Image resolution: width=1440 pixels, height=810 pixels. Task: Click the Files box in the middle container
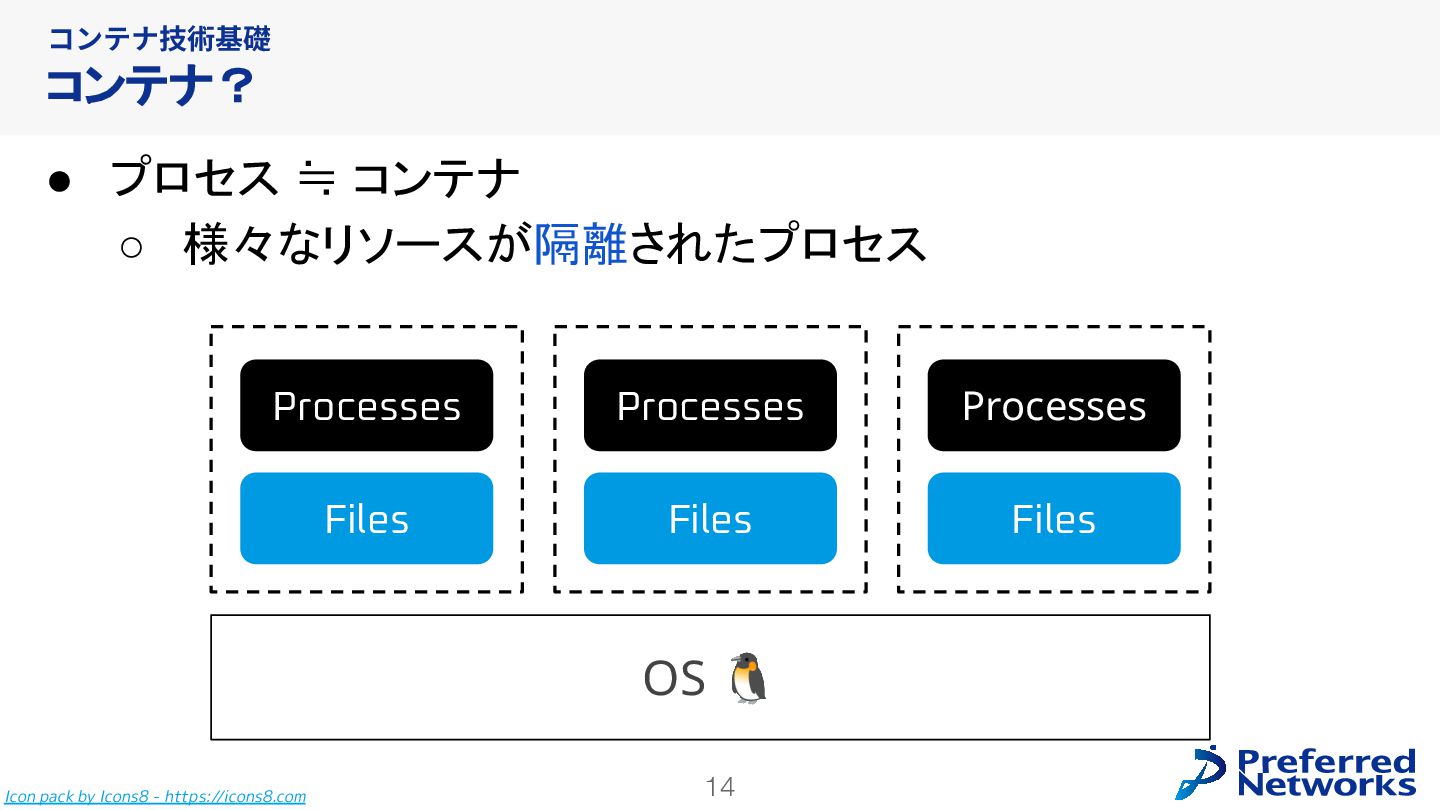(710, 519)
